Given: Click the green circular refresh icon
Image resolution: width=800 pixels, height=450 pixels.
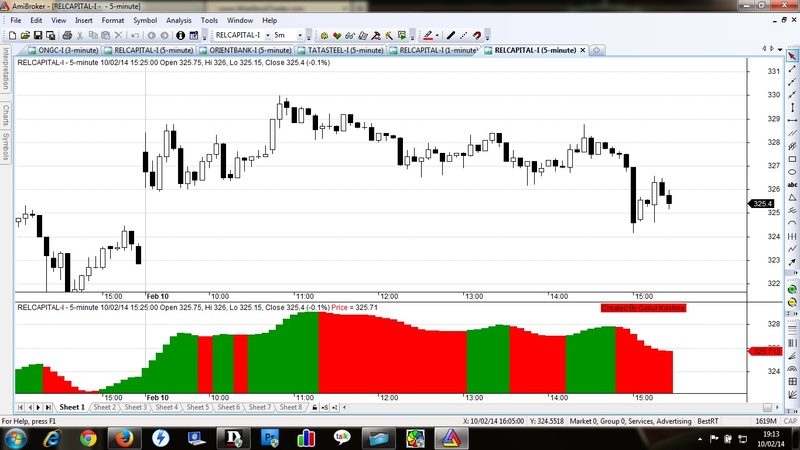Looking at the screenshot, I should [792, 289].
